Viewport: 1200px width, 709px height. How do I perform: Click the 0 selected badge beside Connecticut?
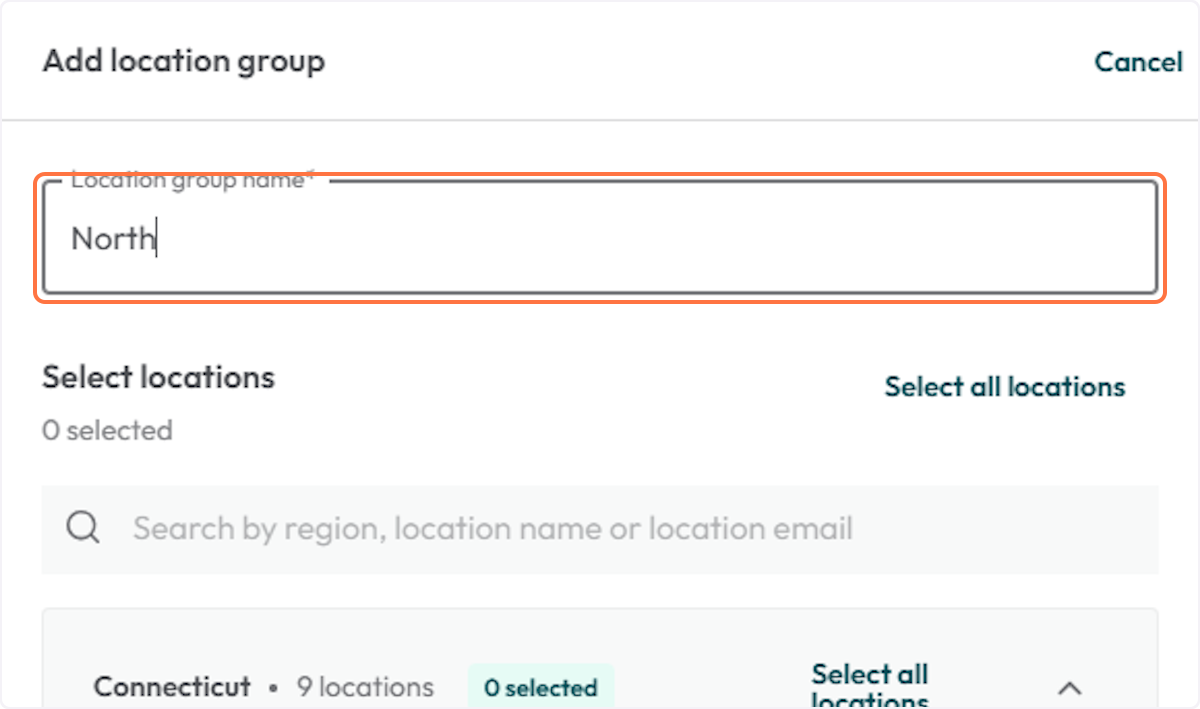click(541, 687)
